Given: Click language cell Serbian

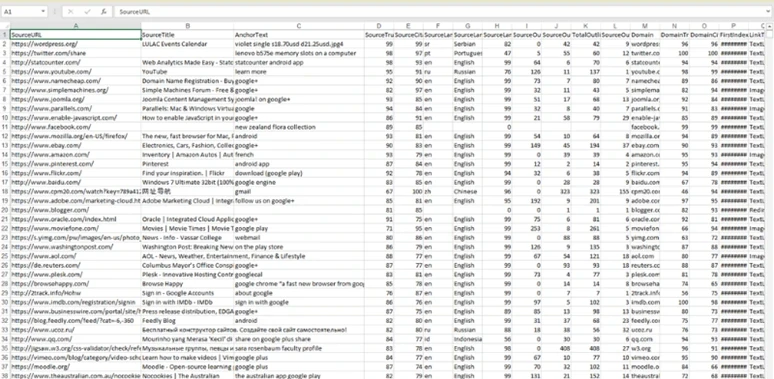Looking at the screenshot, I should click(x=467, y=44).
